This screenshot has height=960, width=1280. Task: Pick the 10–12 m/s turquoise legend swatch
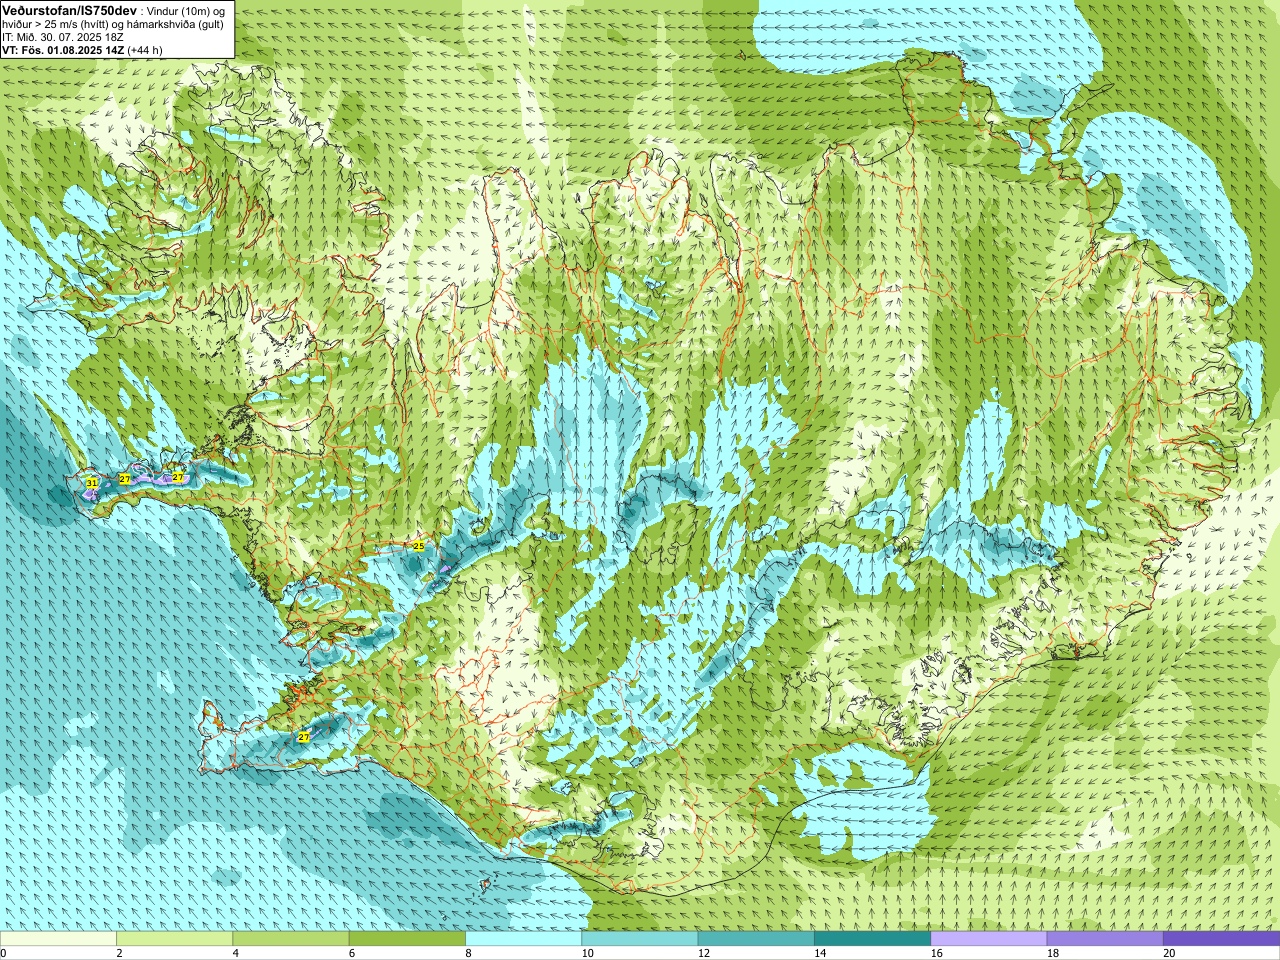point(639,939)
